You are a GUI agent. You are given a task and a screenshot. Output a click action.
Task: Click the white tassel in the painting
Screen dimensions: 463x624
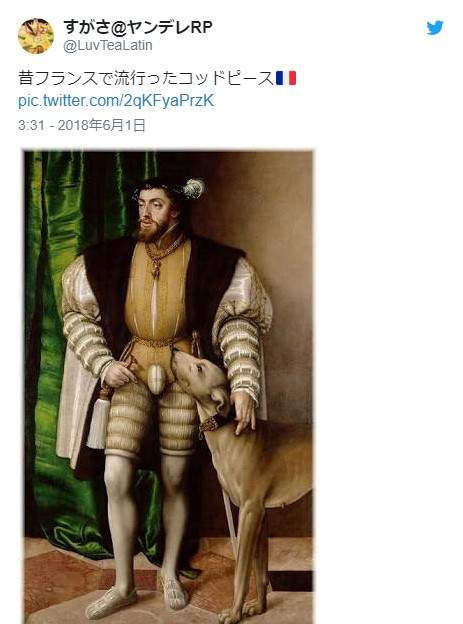pyautogui.click(x=97, y=423)
